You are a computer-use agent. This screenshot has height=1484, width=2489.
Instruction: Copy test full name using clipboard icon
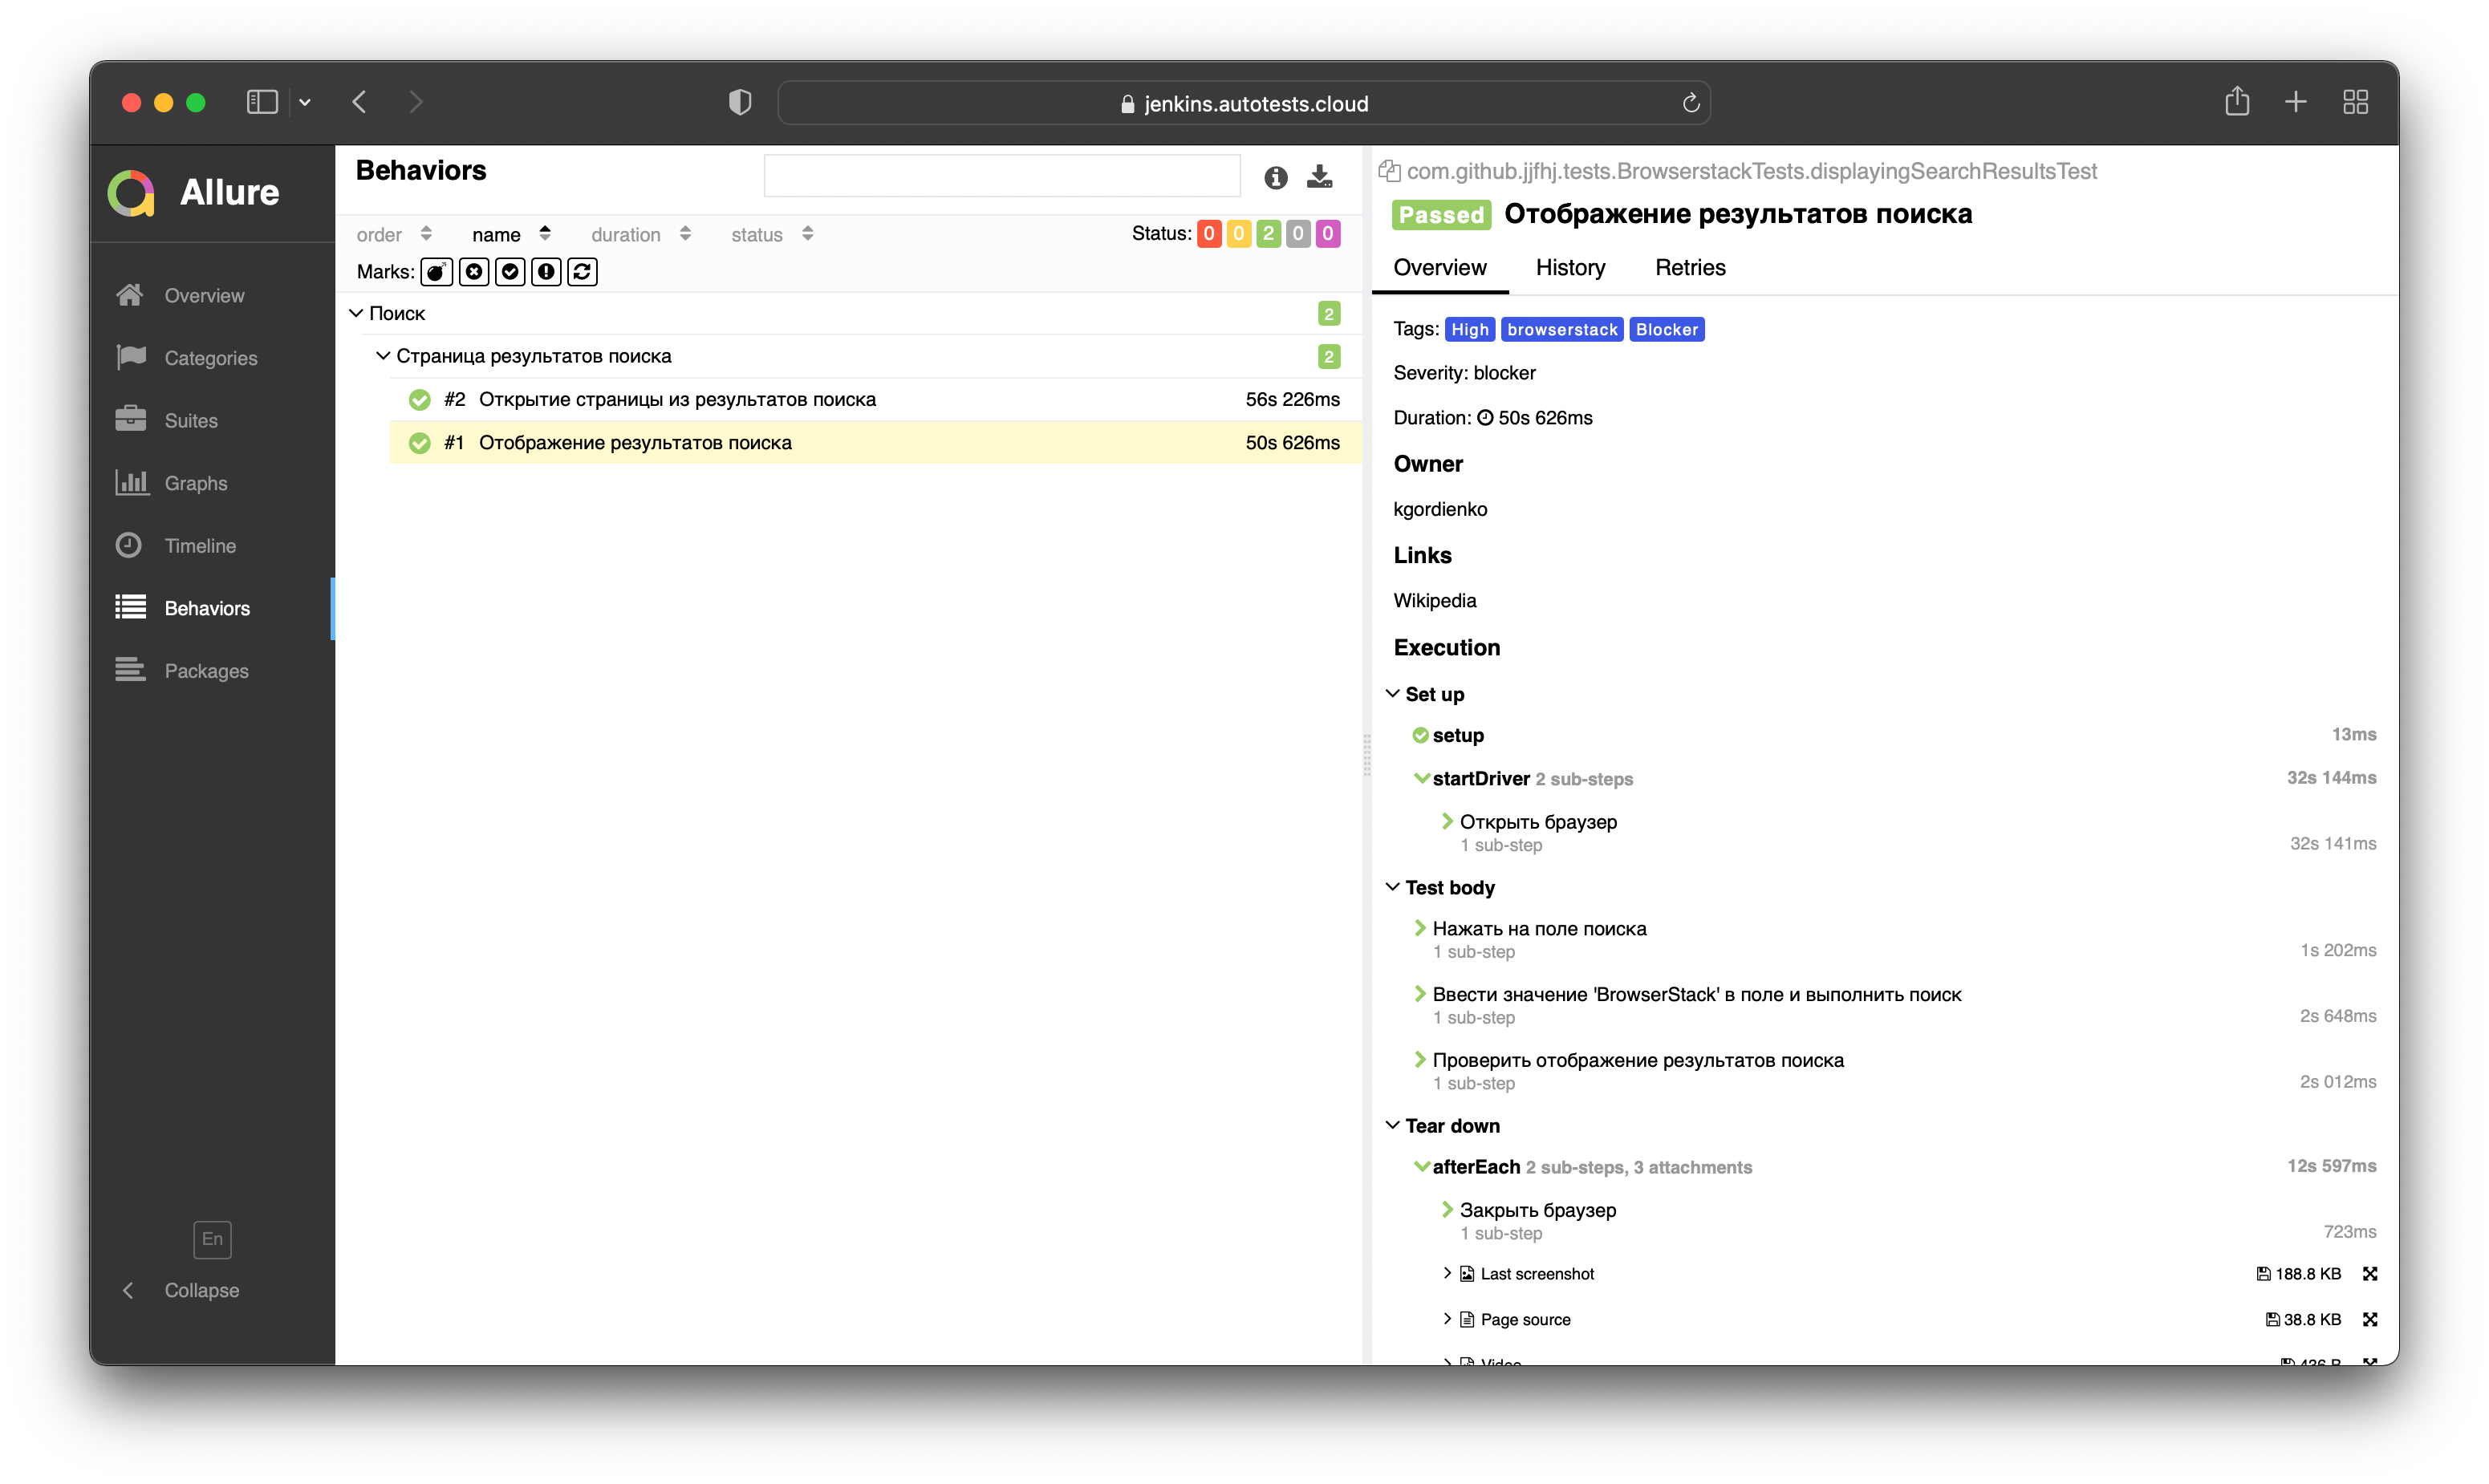pyautogui.click(x=1389, y=171)
